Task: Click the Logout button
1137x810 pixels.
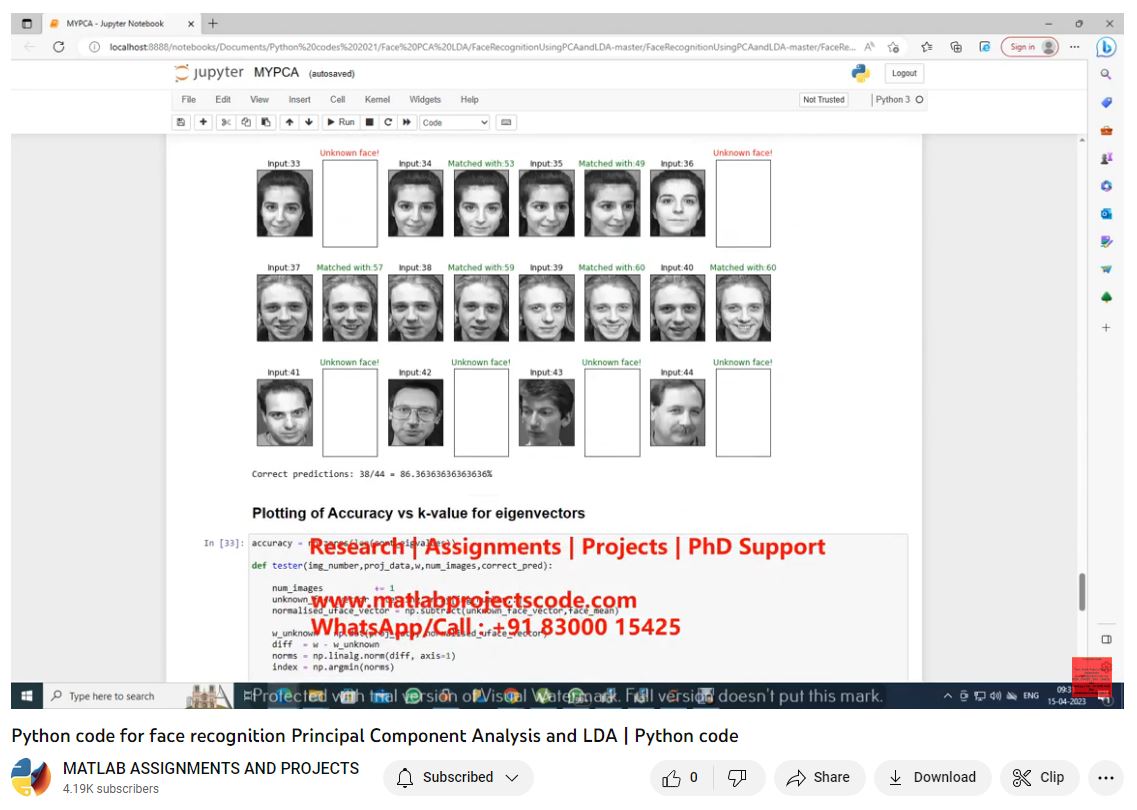Action: 904,73
